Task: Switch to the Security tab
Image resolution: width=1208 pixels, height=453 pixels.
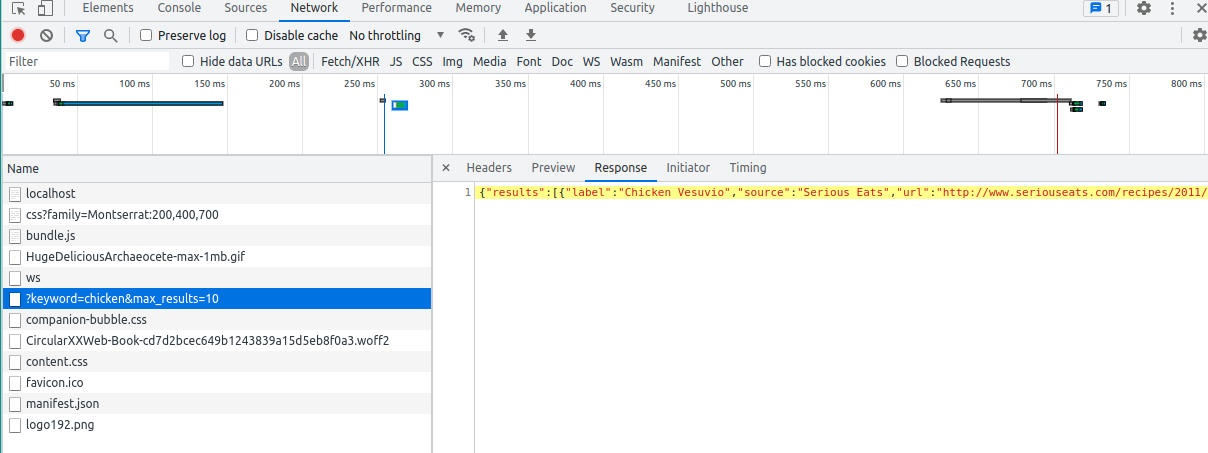Action: pos(632,8)
